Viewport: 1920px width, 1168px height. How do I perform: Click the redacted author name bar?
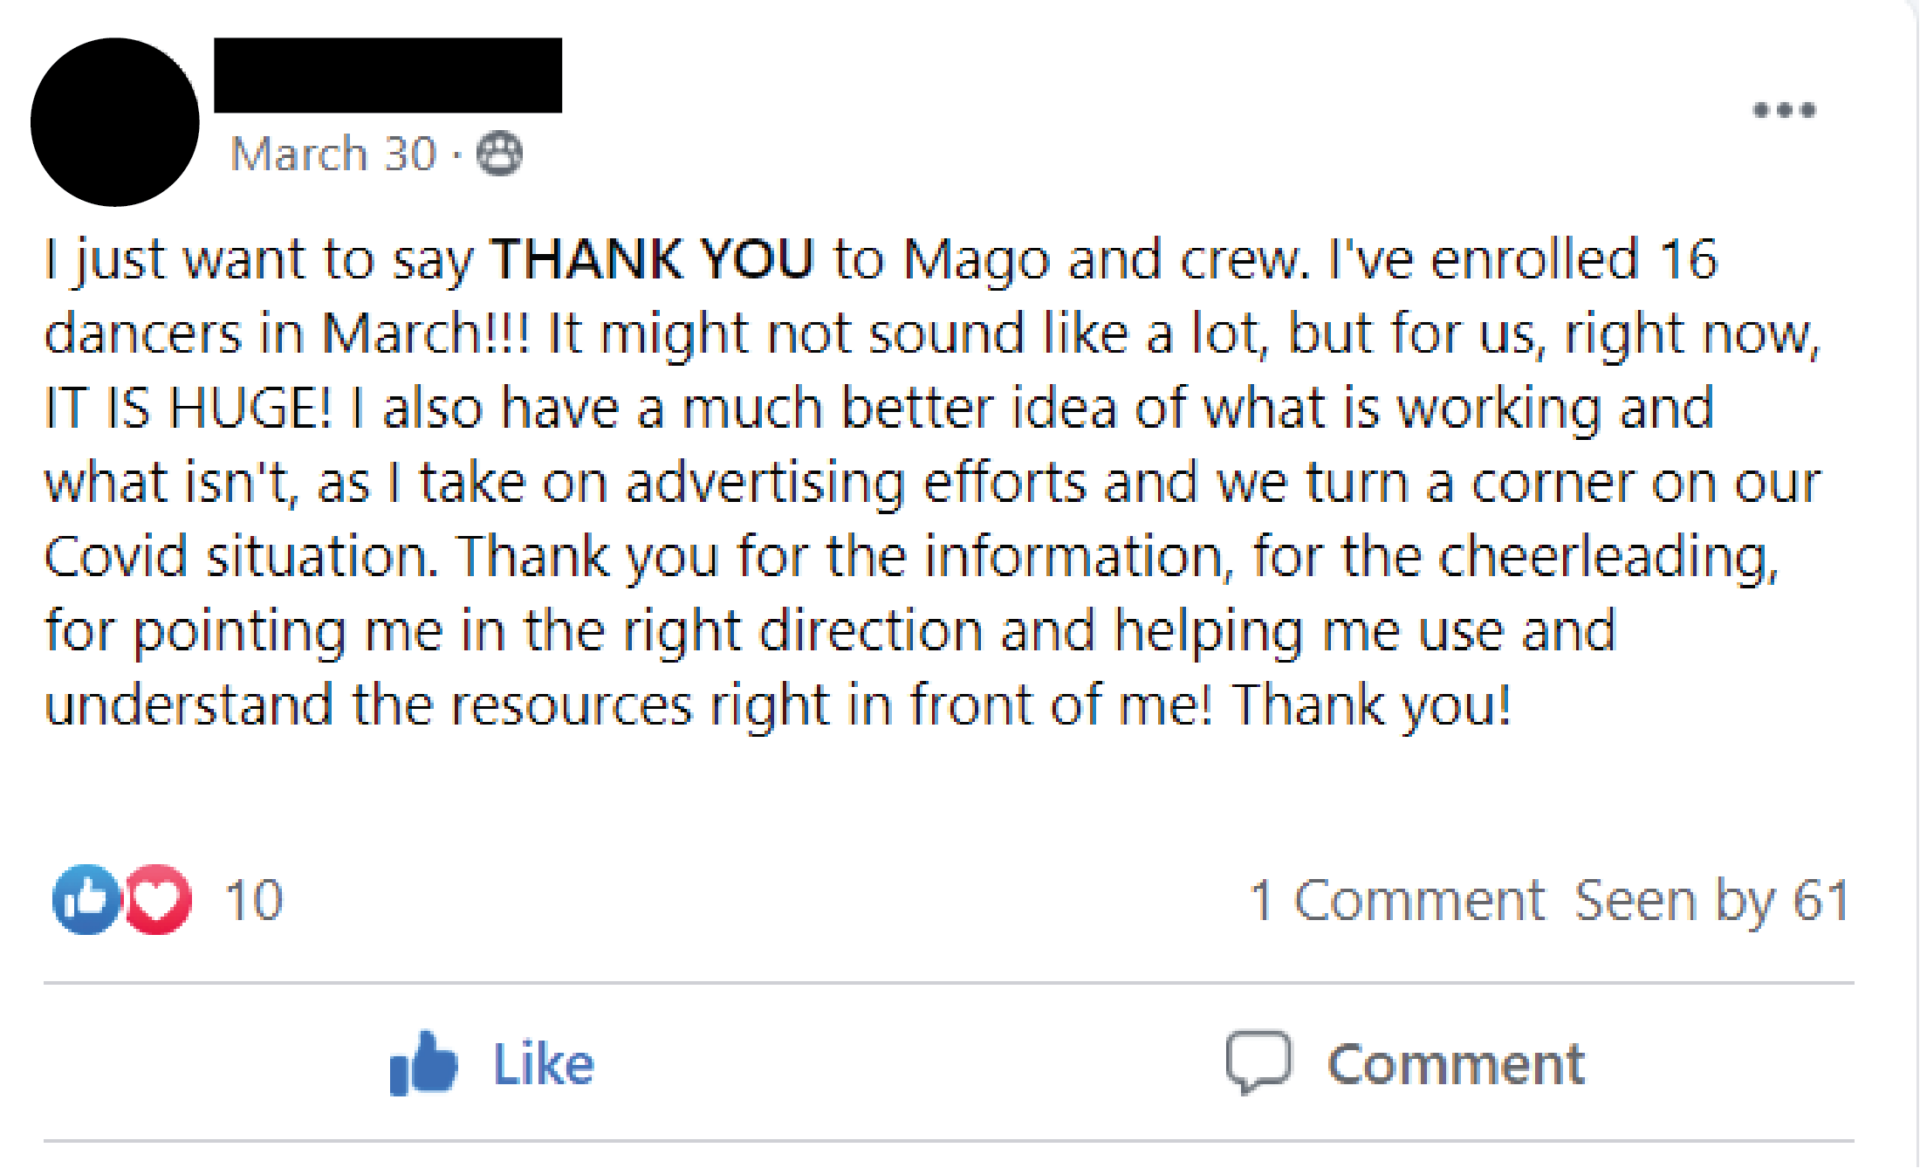pyautogui.click(x=388, y=75)
